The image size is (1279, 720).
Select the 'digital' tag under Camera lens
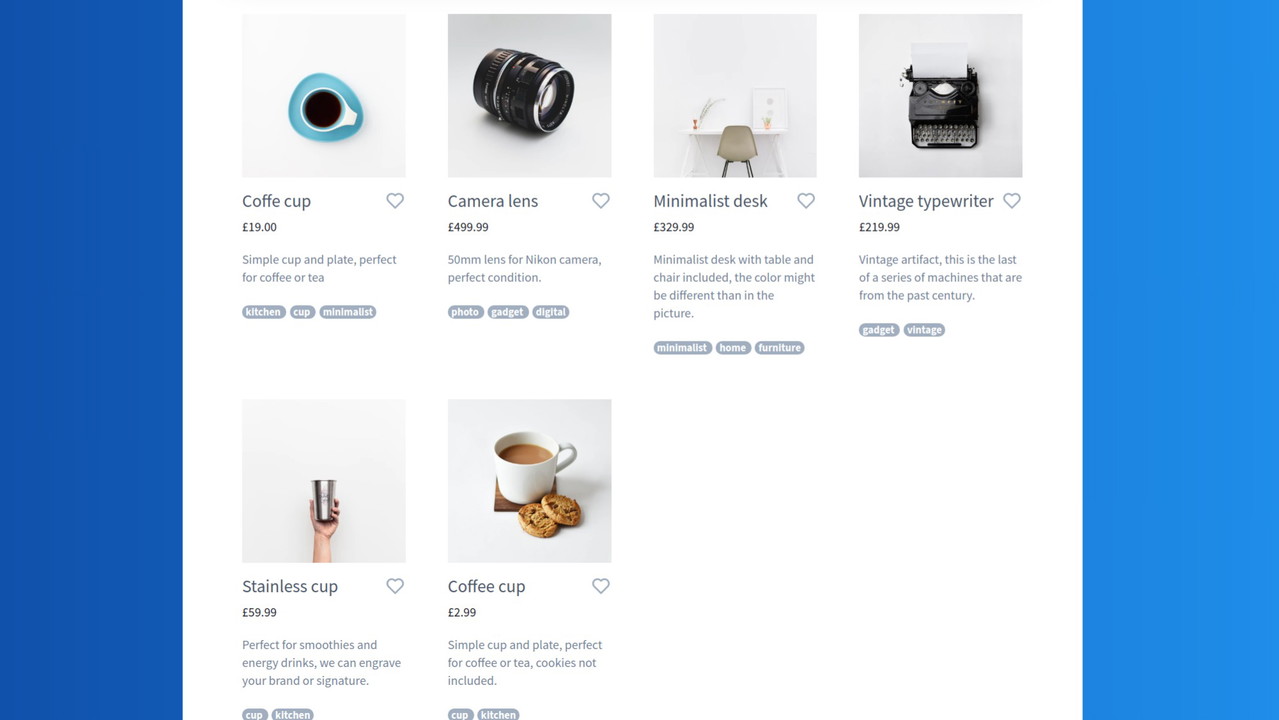[550, 312]
